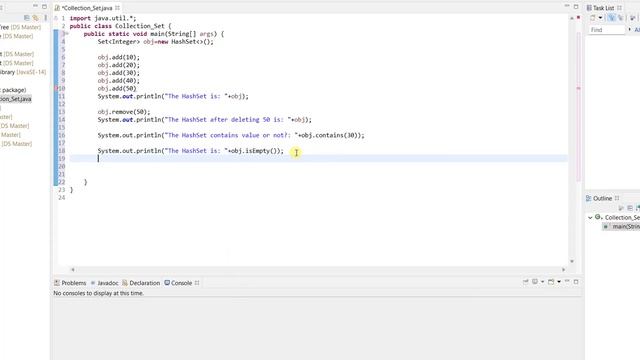This screenshot has width=640, height=360.
Task: Click the focus on workweek icon in Task List
Action: [x=632, y=18]
